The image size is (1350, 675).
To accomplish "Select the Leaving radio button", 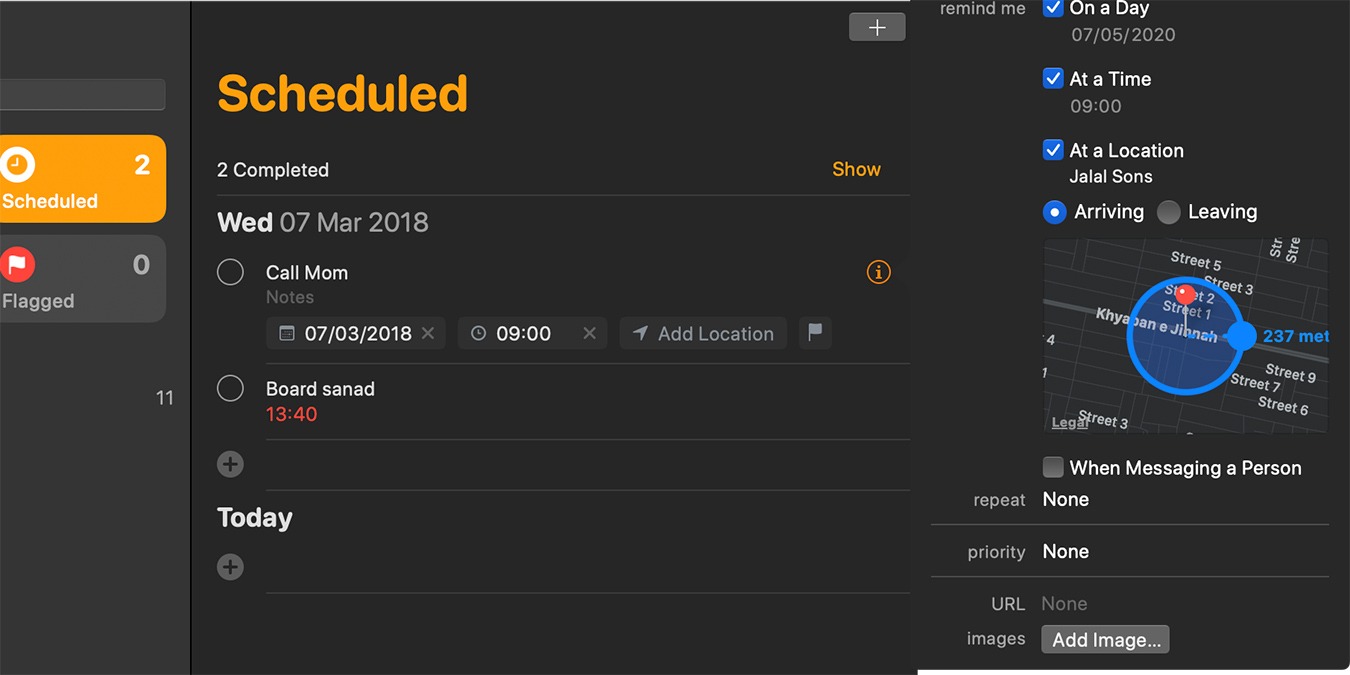I will 1167,212.
